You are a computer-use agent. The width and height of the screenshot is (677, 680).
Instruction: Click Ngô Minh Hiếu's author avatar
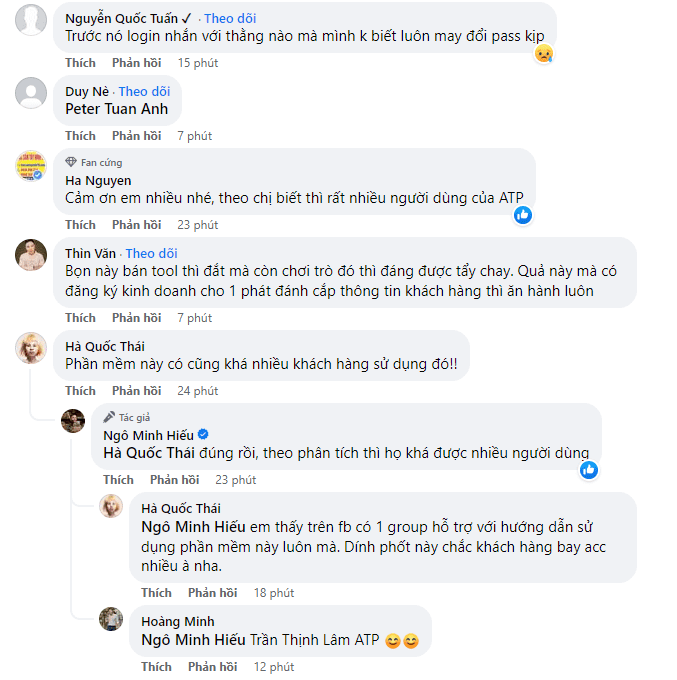pyautogui.click(x=73, y=421)
